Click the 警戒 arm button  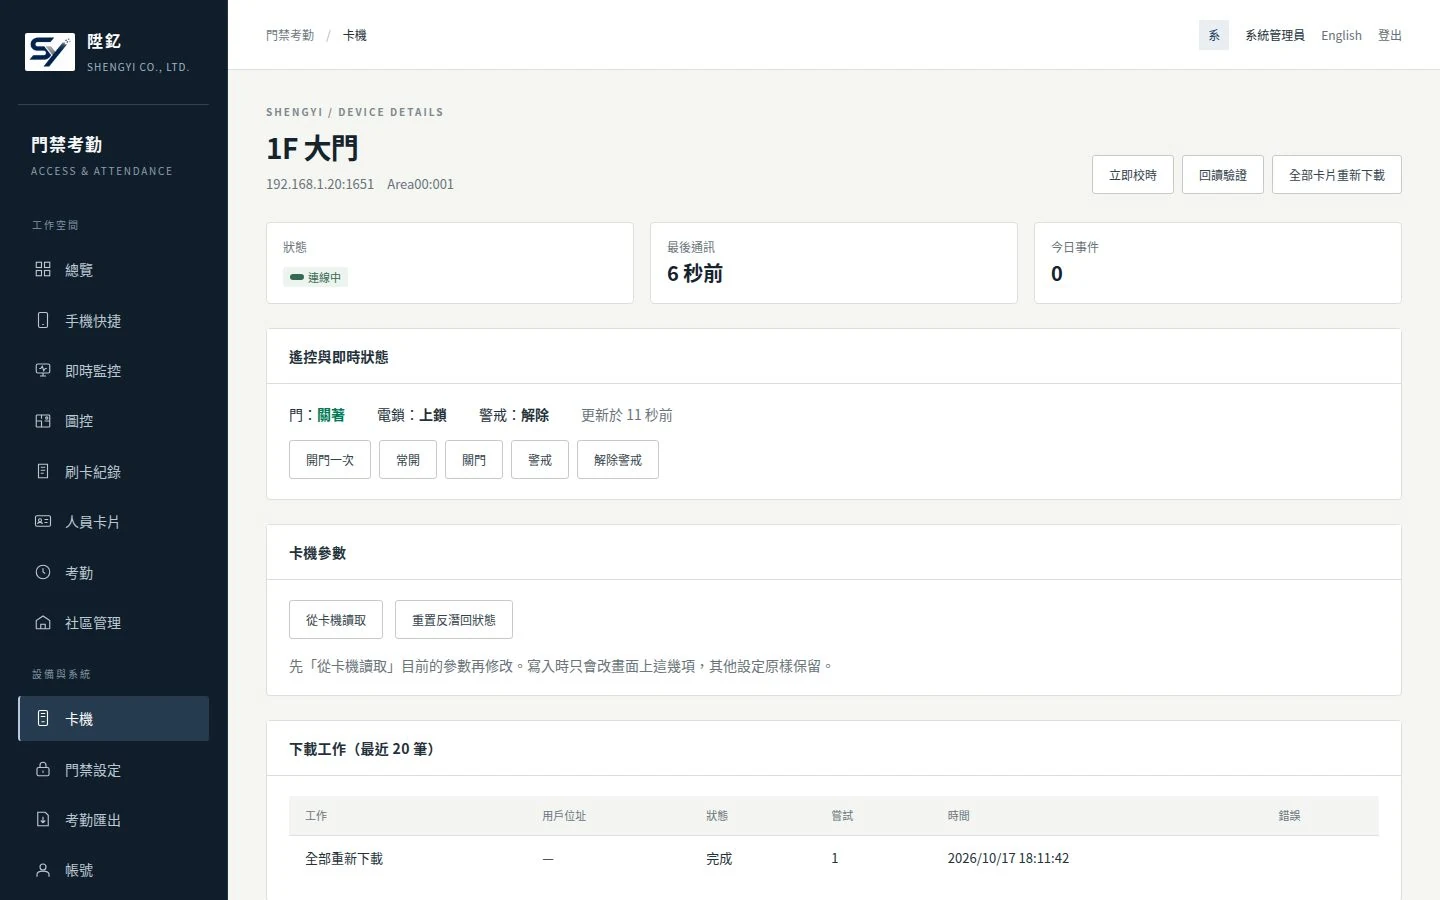(540, 460)
